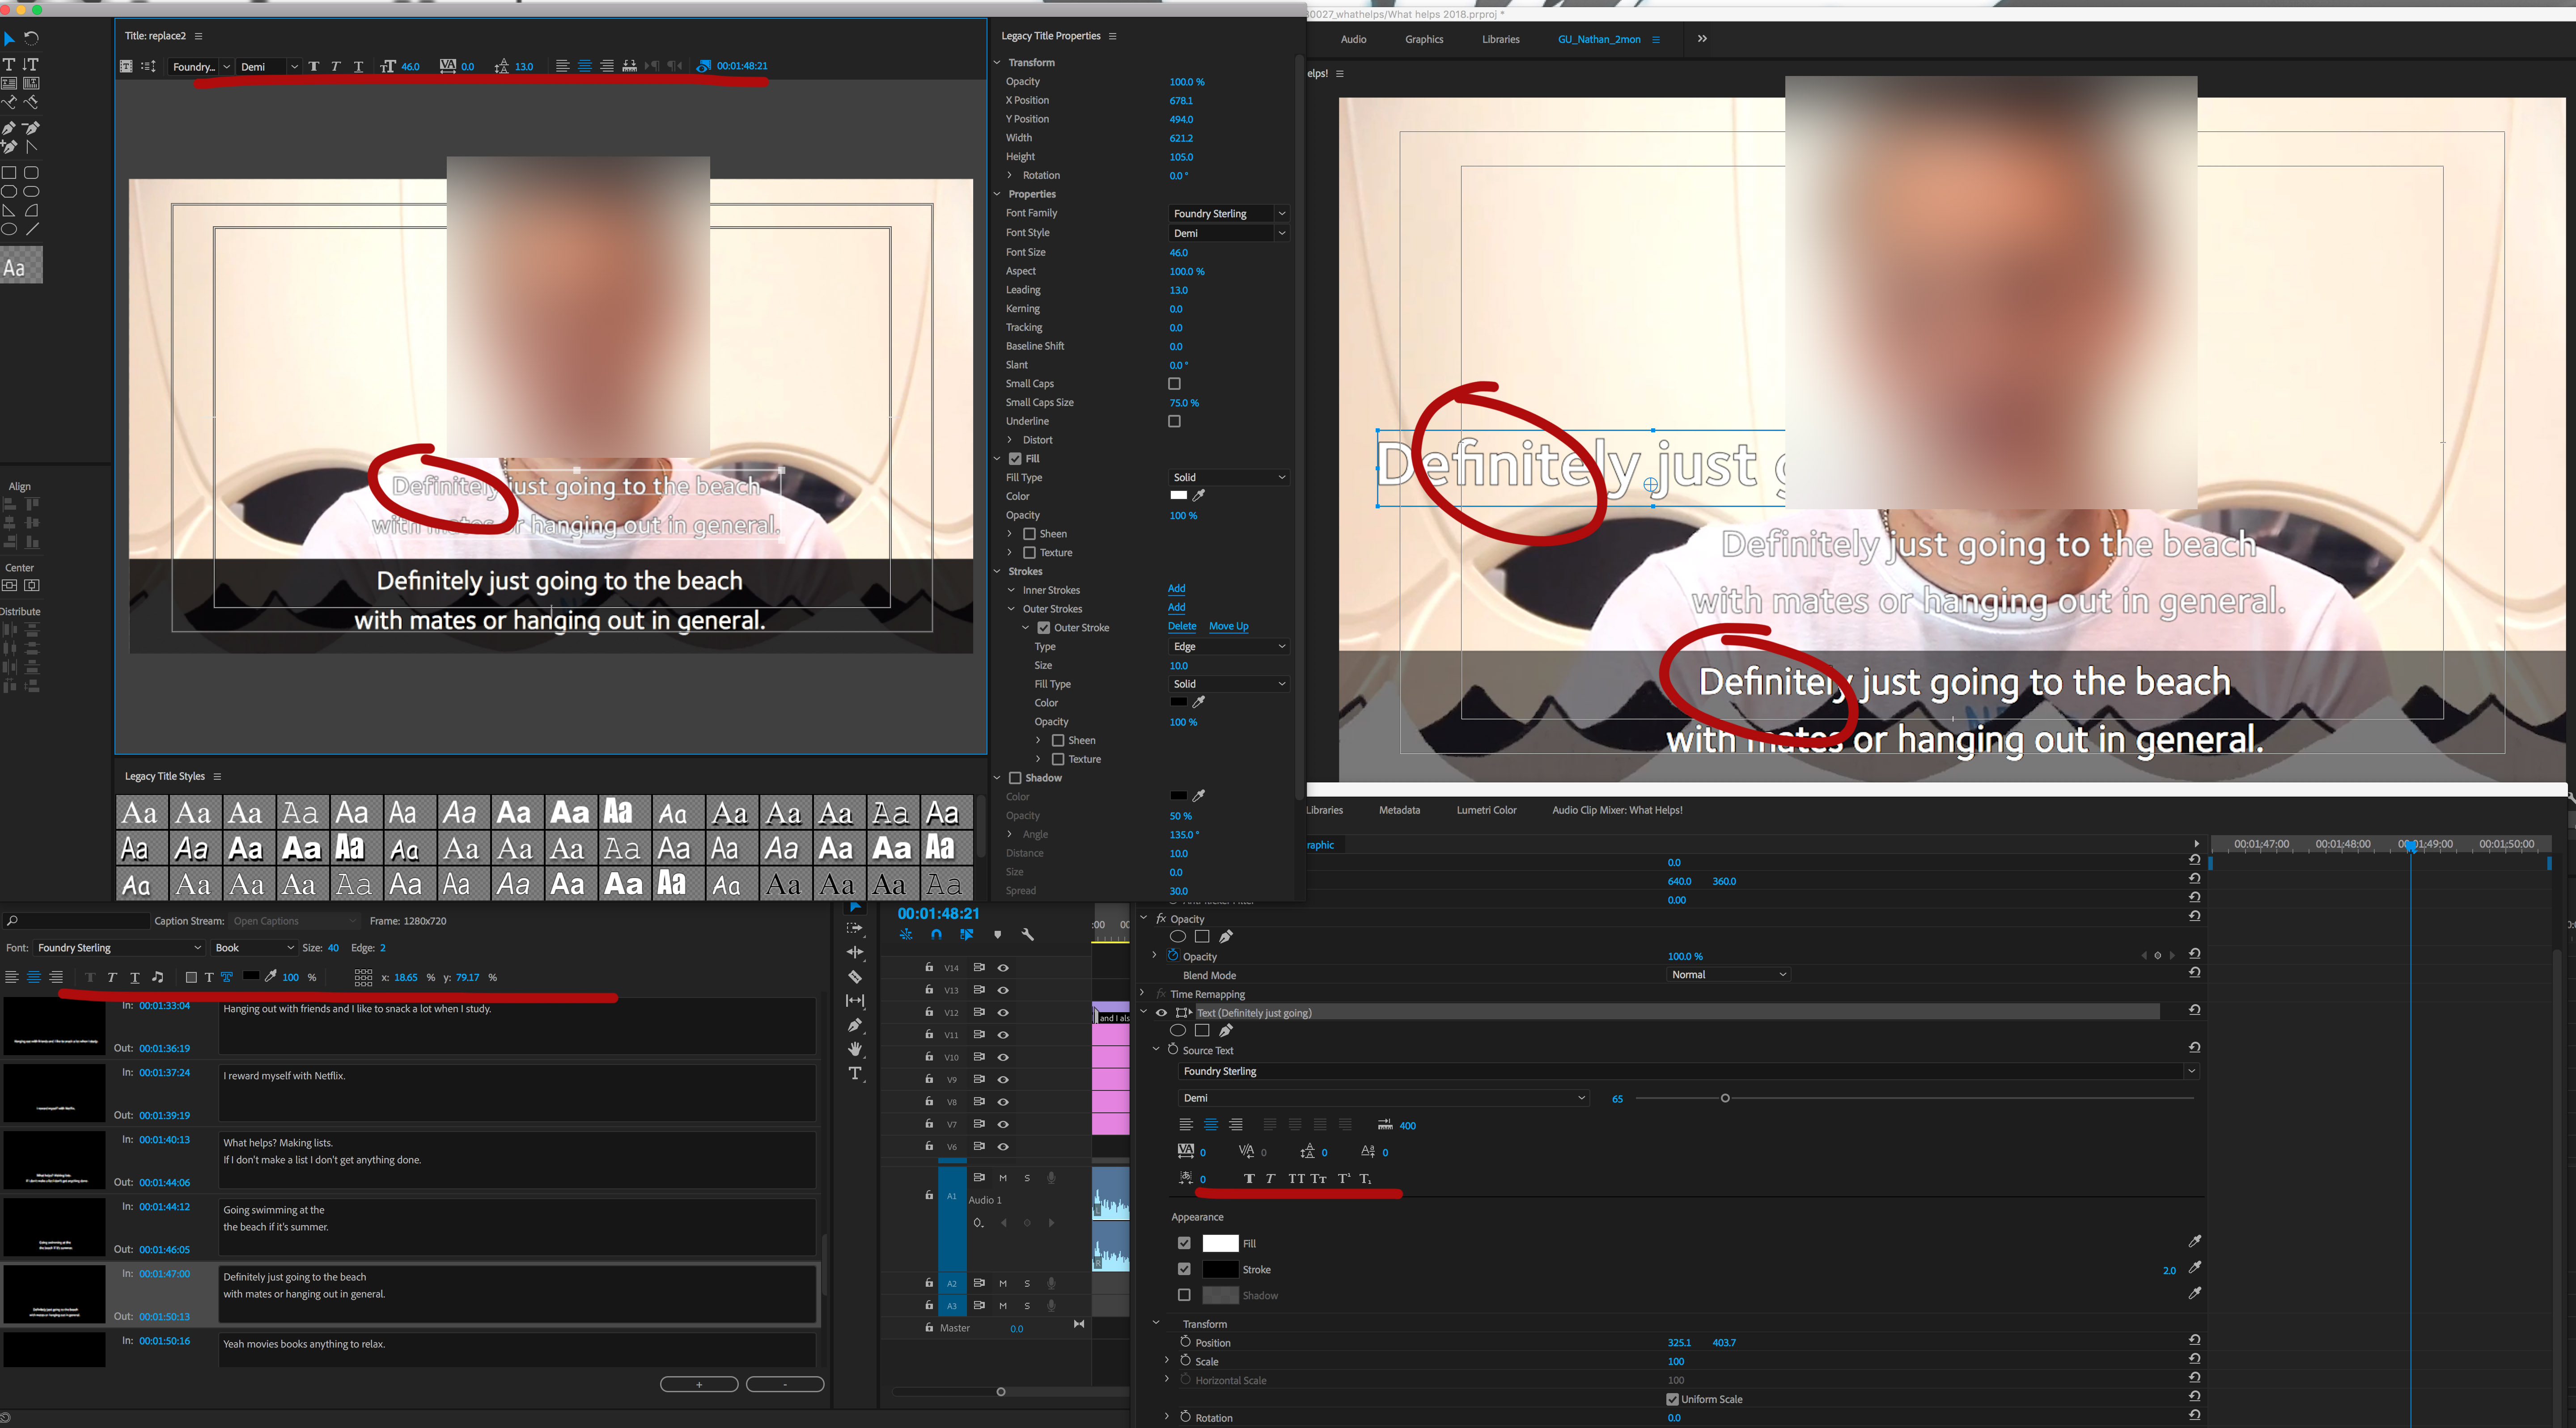Open Outer Stroke Type Edge dropdown
Image resolution: width=2576 pixels, height=1428 pixels.
(1228, 647)
